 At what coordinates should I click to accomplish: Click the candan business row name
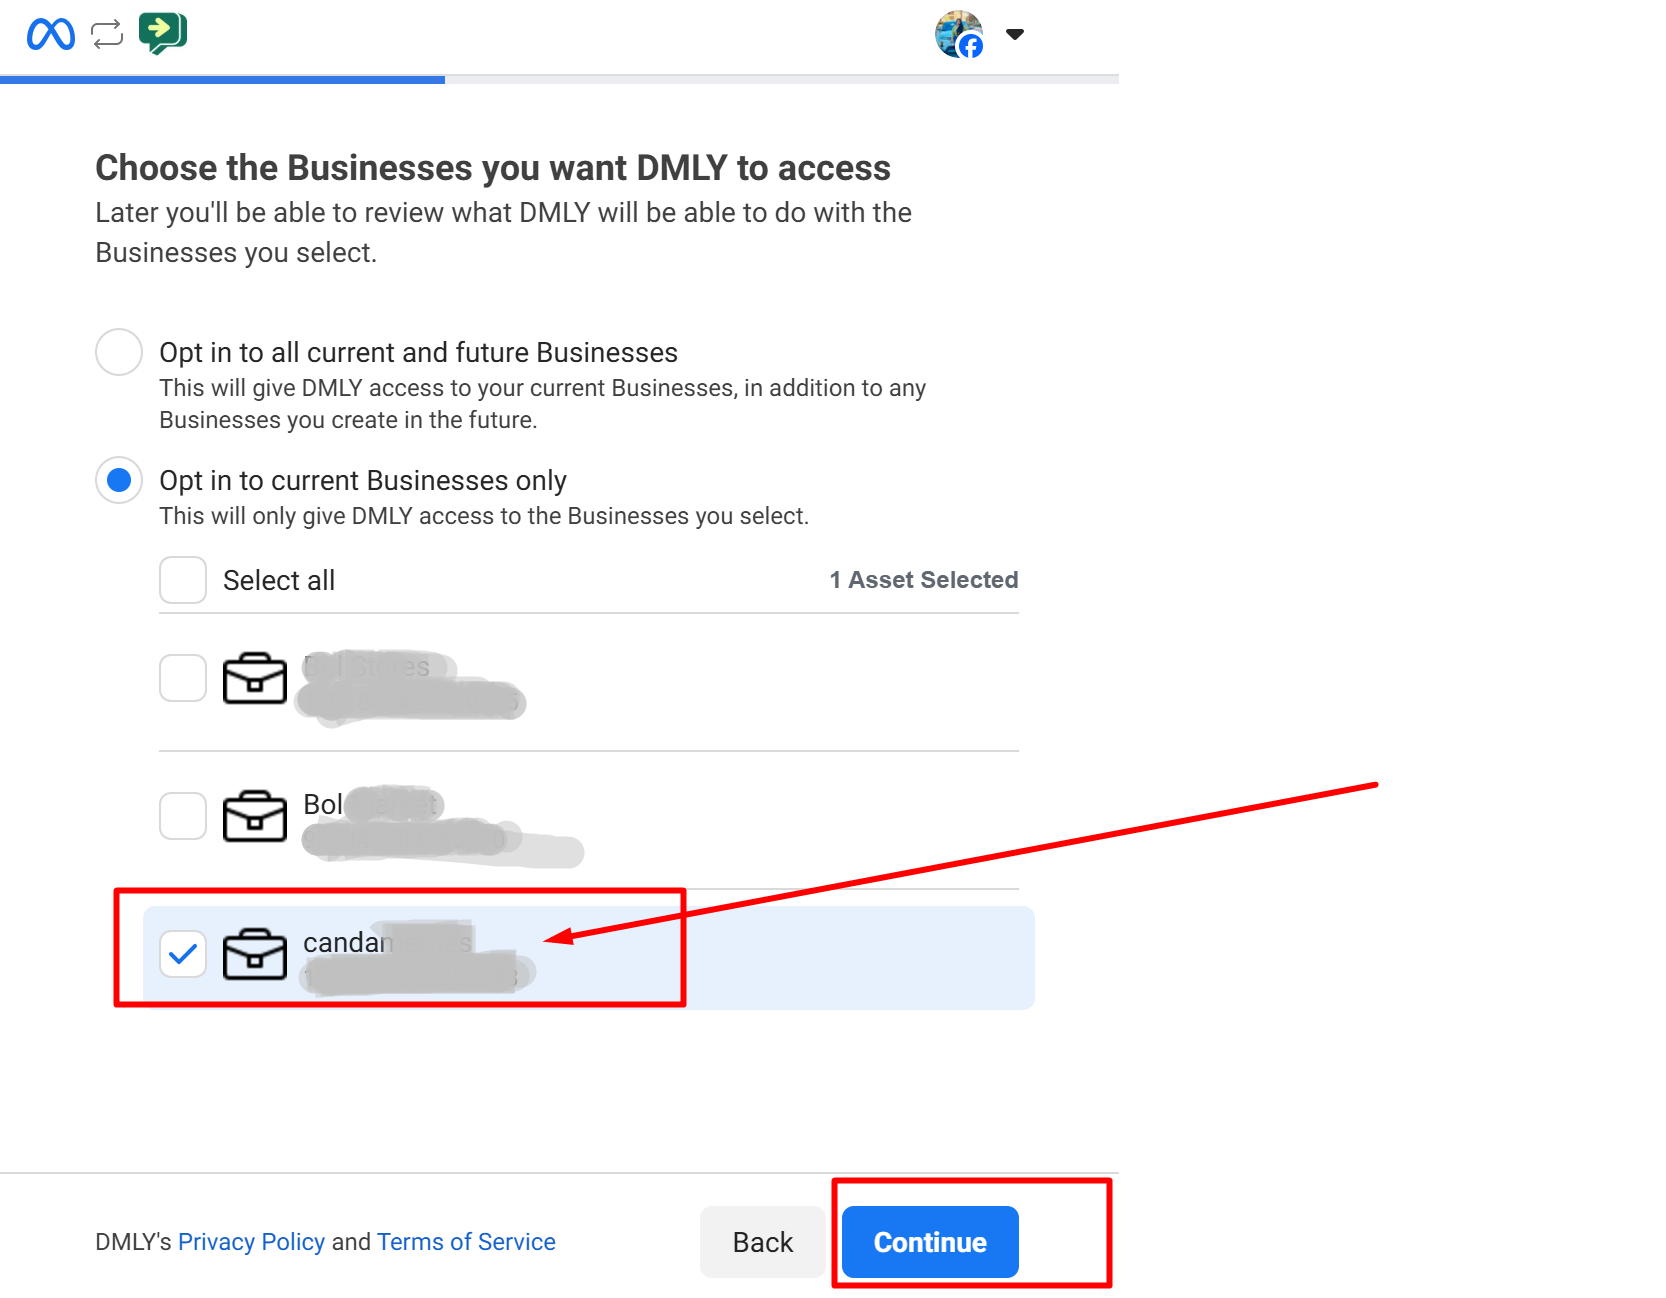(x=345, y=943)
